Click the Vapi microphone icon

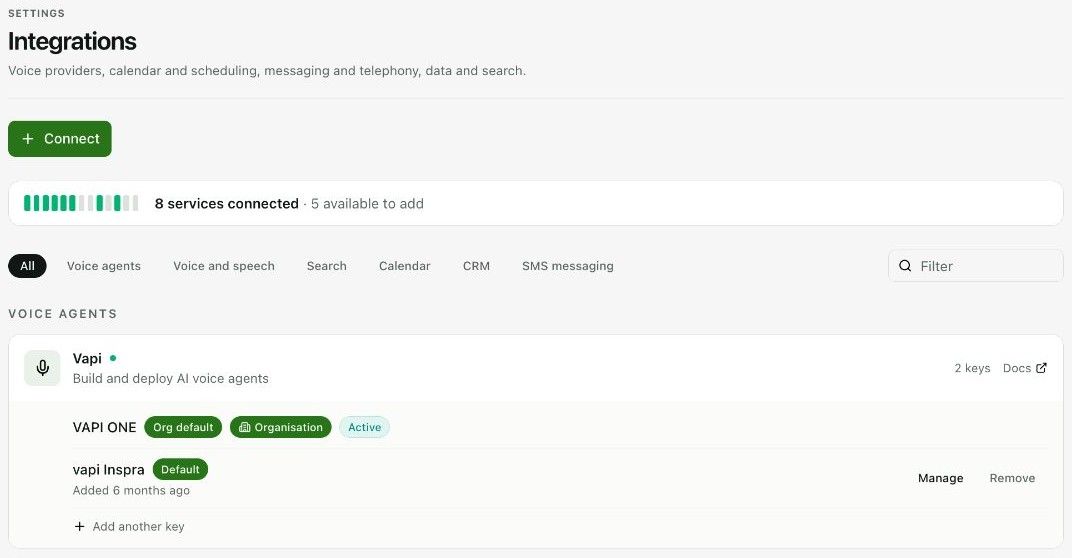[42, 368]
